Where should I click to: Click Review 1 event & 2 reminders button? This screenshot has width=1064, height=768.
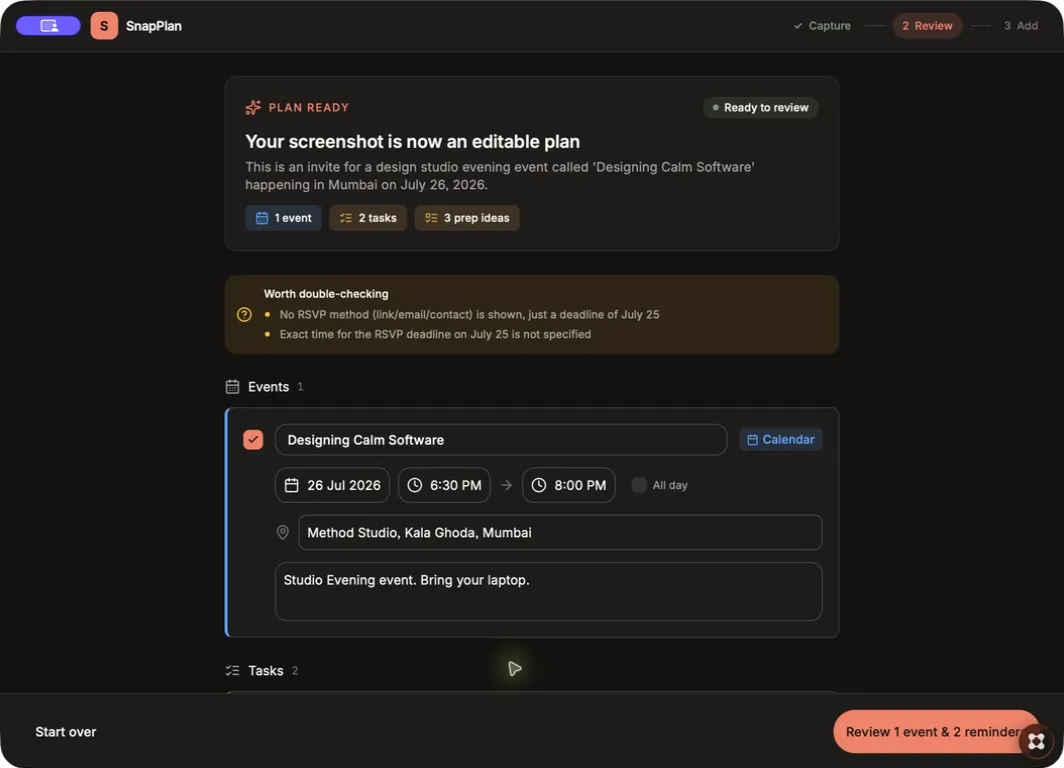[x=935, y=731]
